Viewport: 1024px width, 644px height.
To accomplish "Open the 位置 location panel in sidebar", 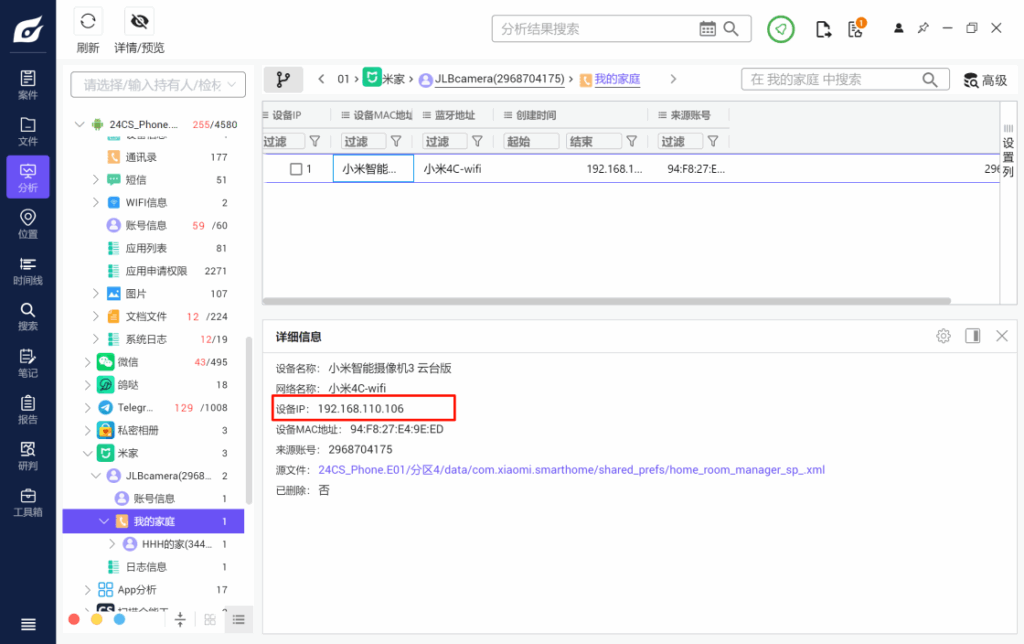I will pos(27,224).
